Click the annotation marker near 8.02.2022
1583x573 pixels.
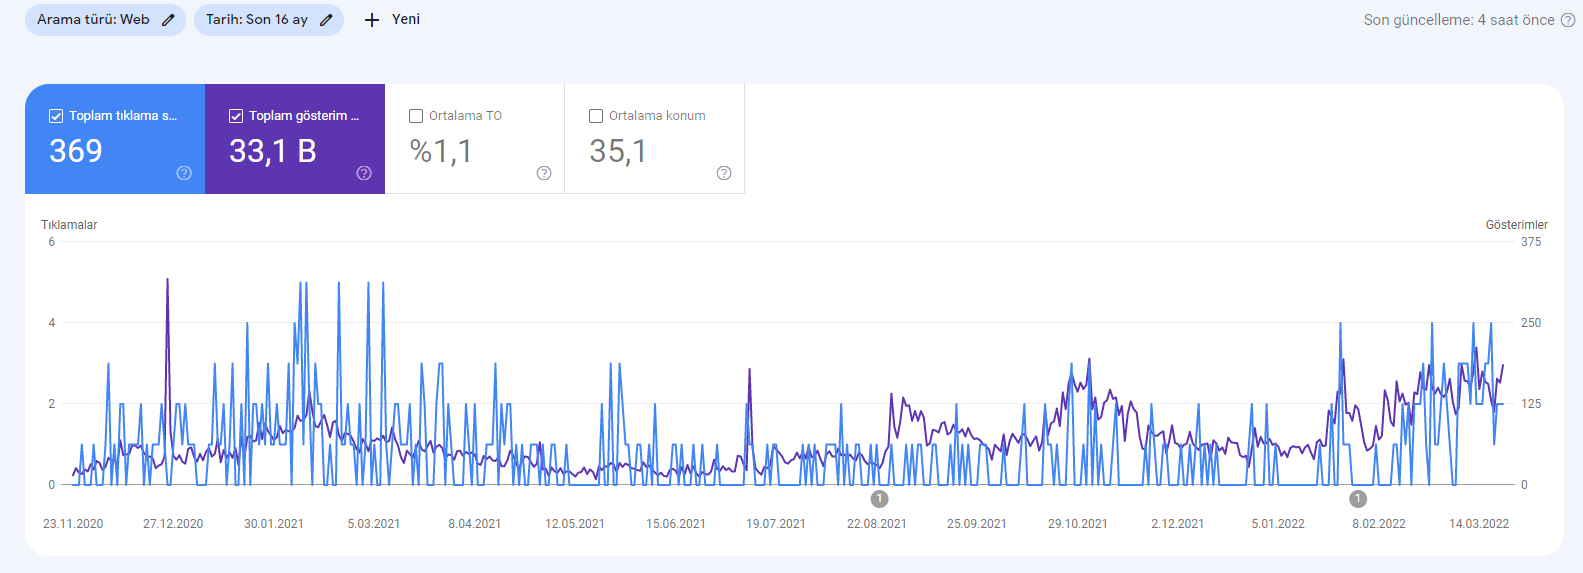click(1358, 498)
